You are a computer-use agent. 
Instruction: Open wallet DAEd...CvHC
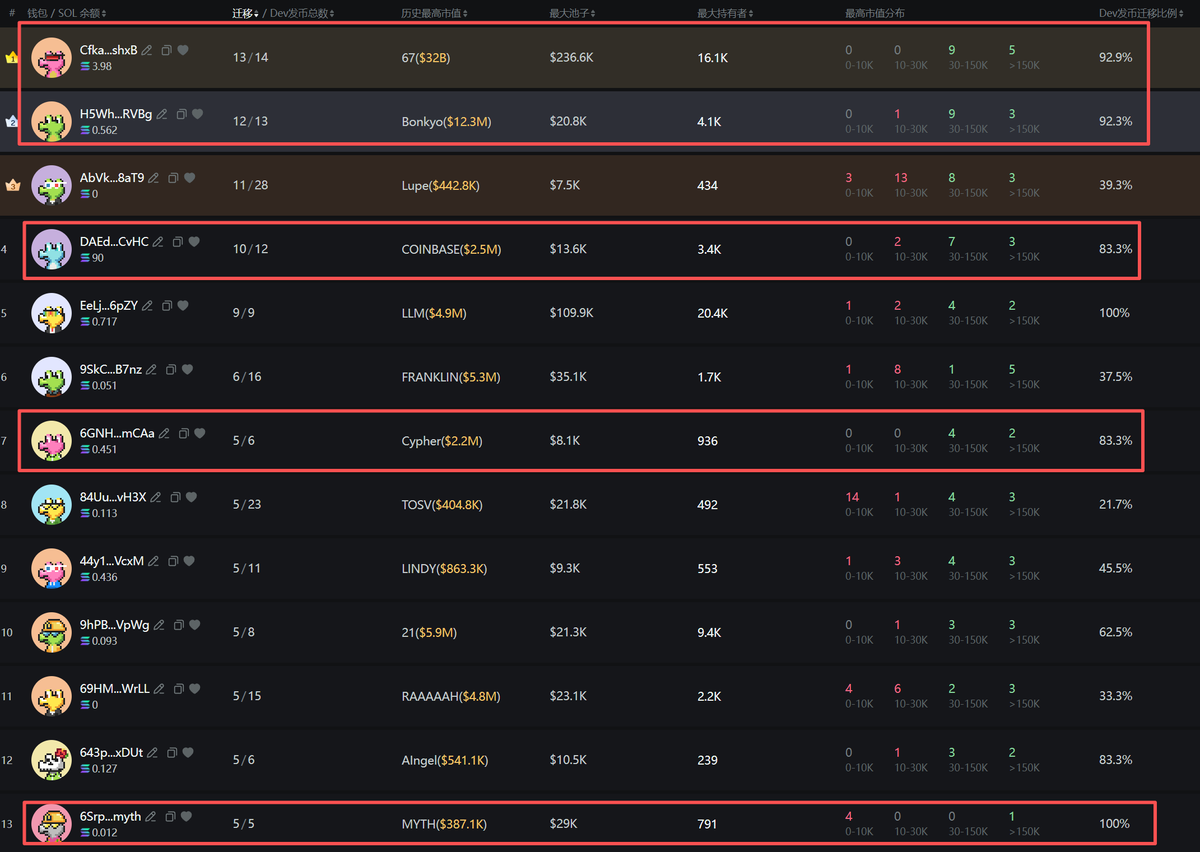[114, 242]
